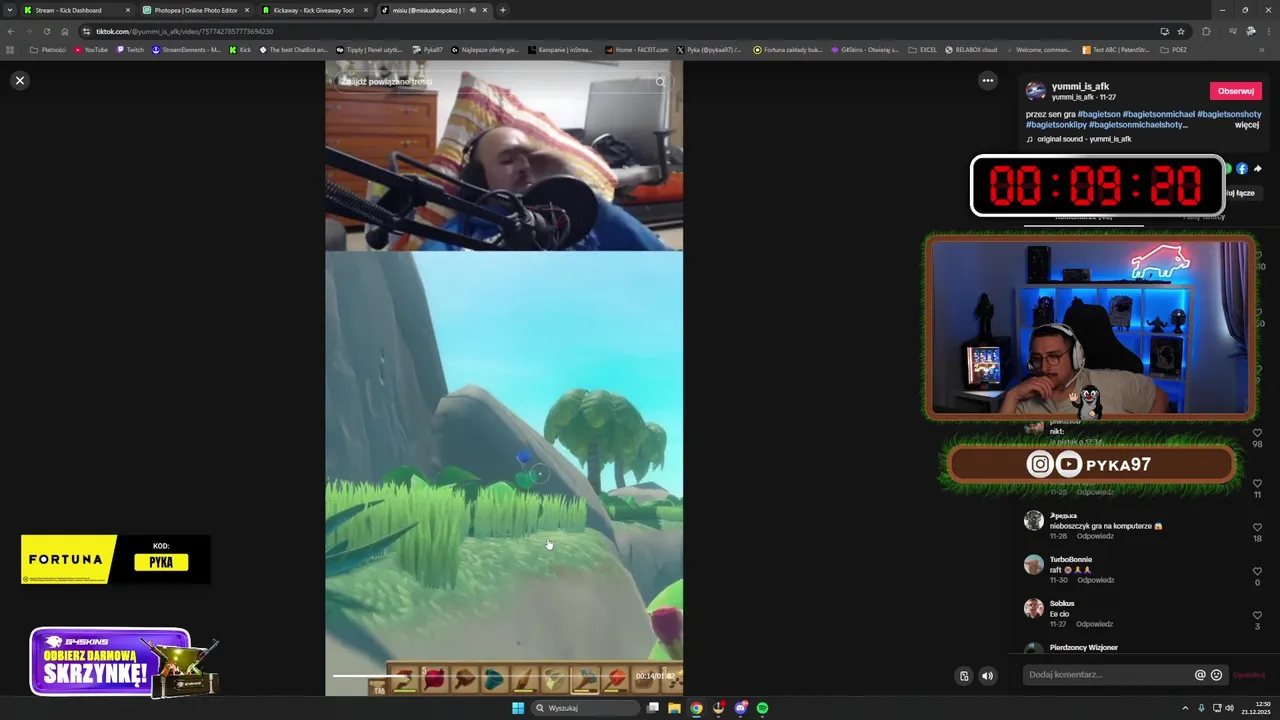
Task: Reply to Sobkus's comment via Odpowiedz
Action: click(1095, 624)
